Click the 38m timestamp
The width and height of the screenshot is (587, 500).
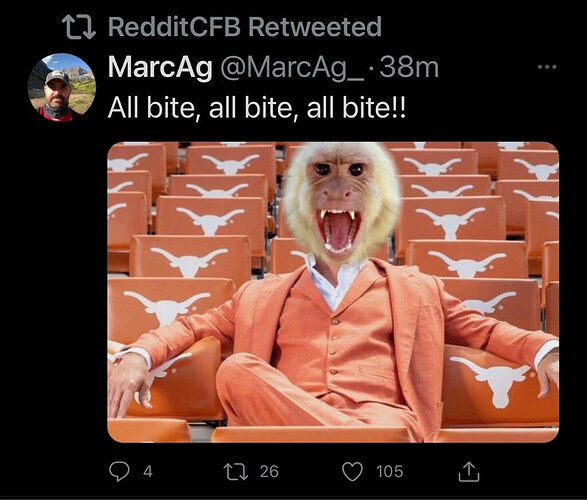[x=409, y=68]
